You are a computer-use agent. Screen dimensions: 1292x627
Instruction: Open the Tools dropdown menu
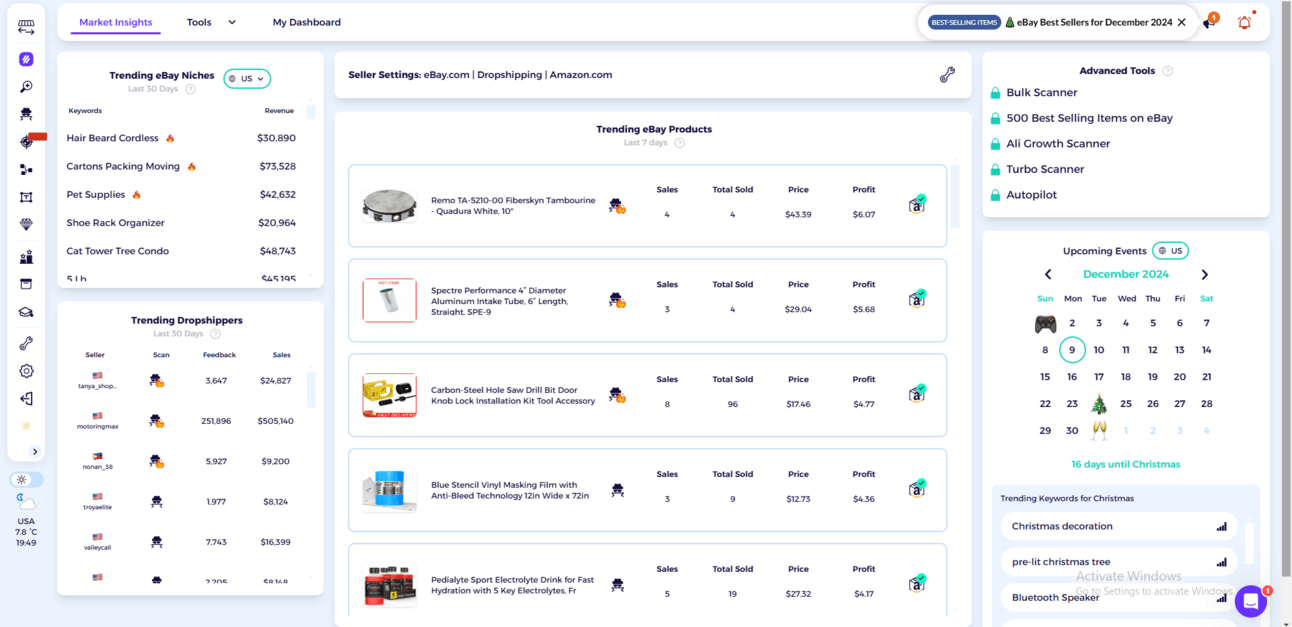(211, 22)
